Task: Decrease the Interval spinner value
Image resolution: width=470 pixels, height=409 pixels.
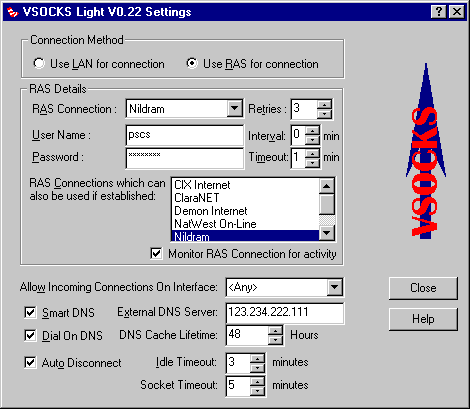Action: [x=312, y=140]
